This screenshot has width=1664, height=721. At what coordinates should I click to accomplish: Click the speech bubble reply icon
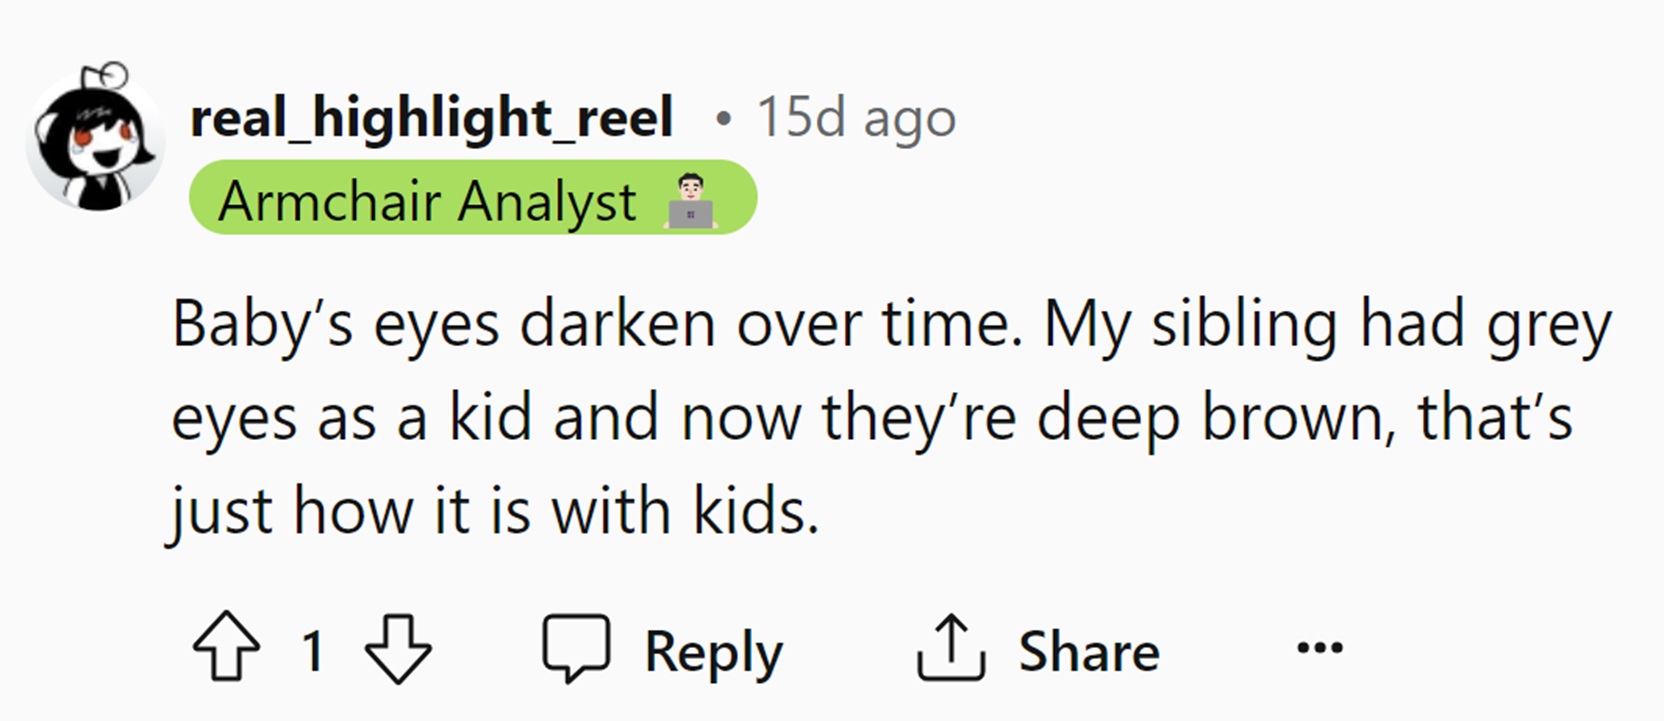(576, 648)
